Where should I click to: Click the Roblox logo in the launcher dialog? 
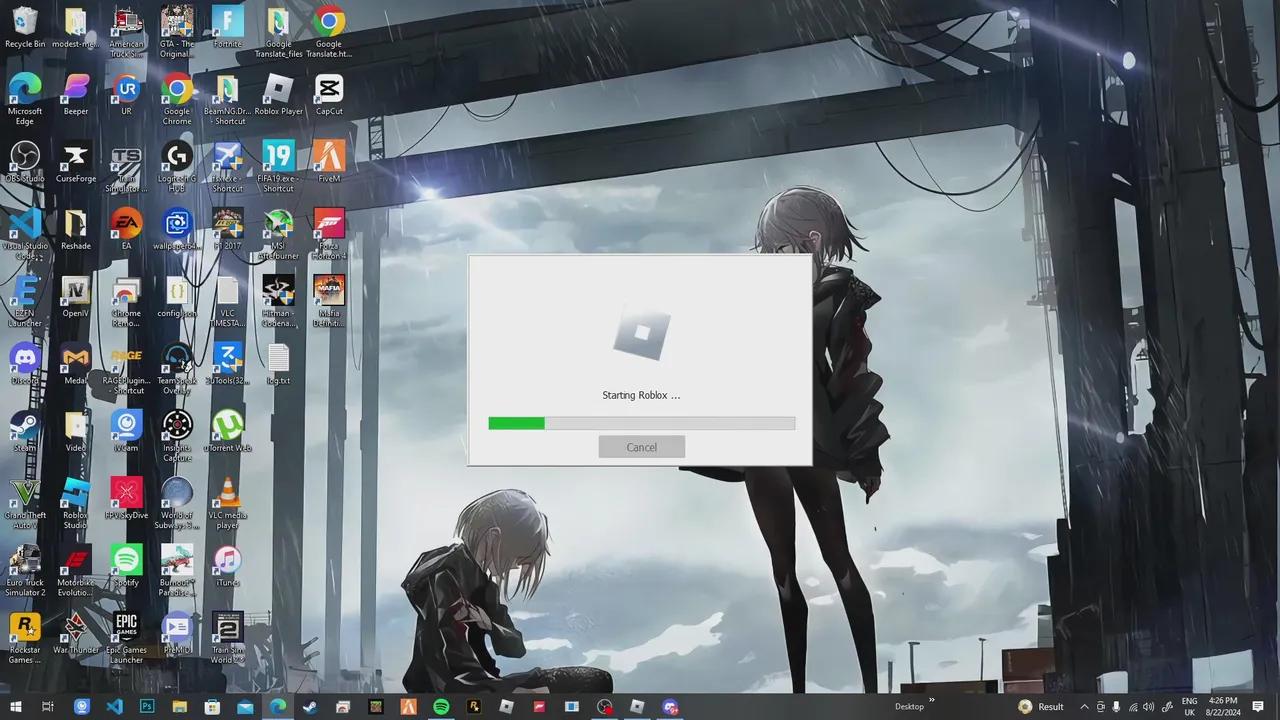coord(641,332)
